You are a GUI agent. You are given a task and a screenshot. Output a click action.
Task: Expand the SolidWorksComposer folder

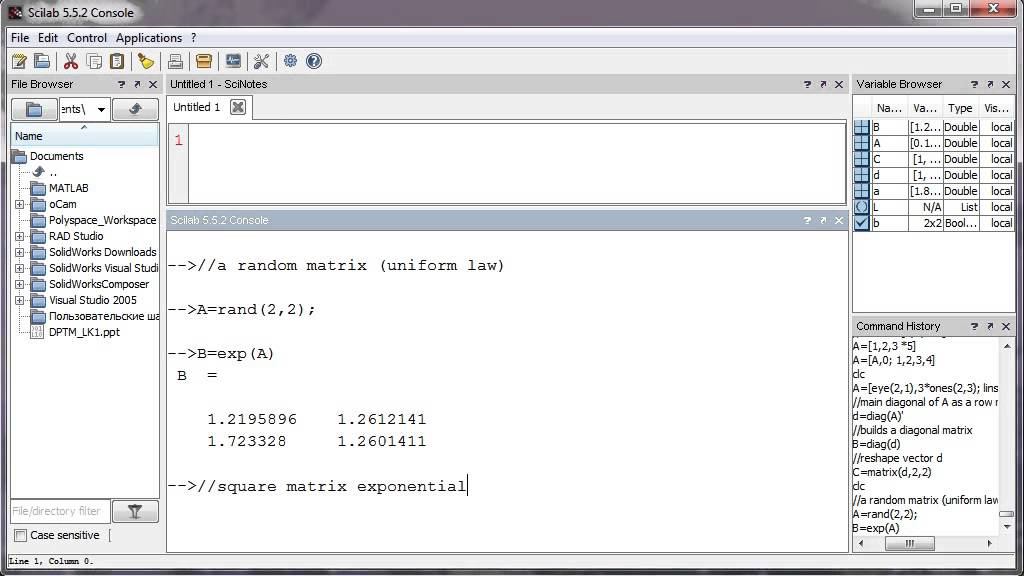coord(20,284)
